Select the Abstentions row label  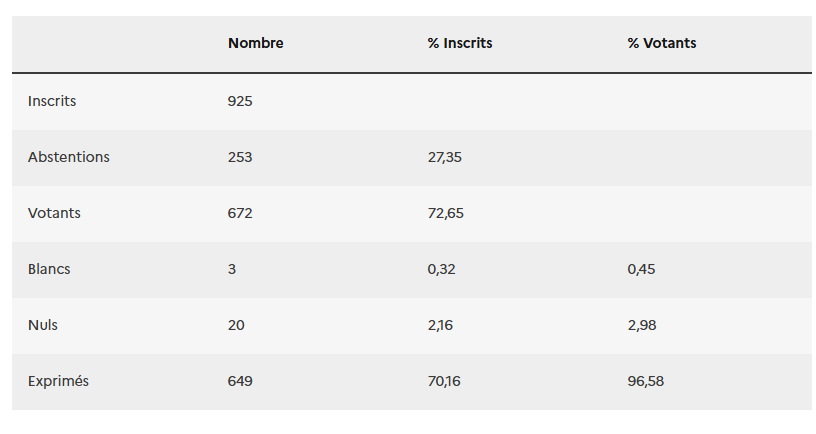(69, 157)
